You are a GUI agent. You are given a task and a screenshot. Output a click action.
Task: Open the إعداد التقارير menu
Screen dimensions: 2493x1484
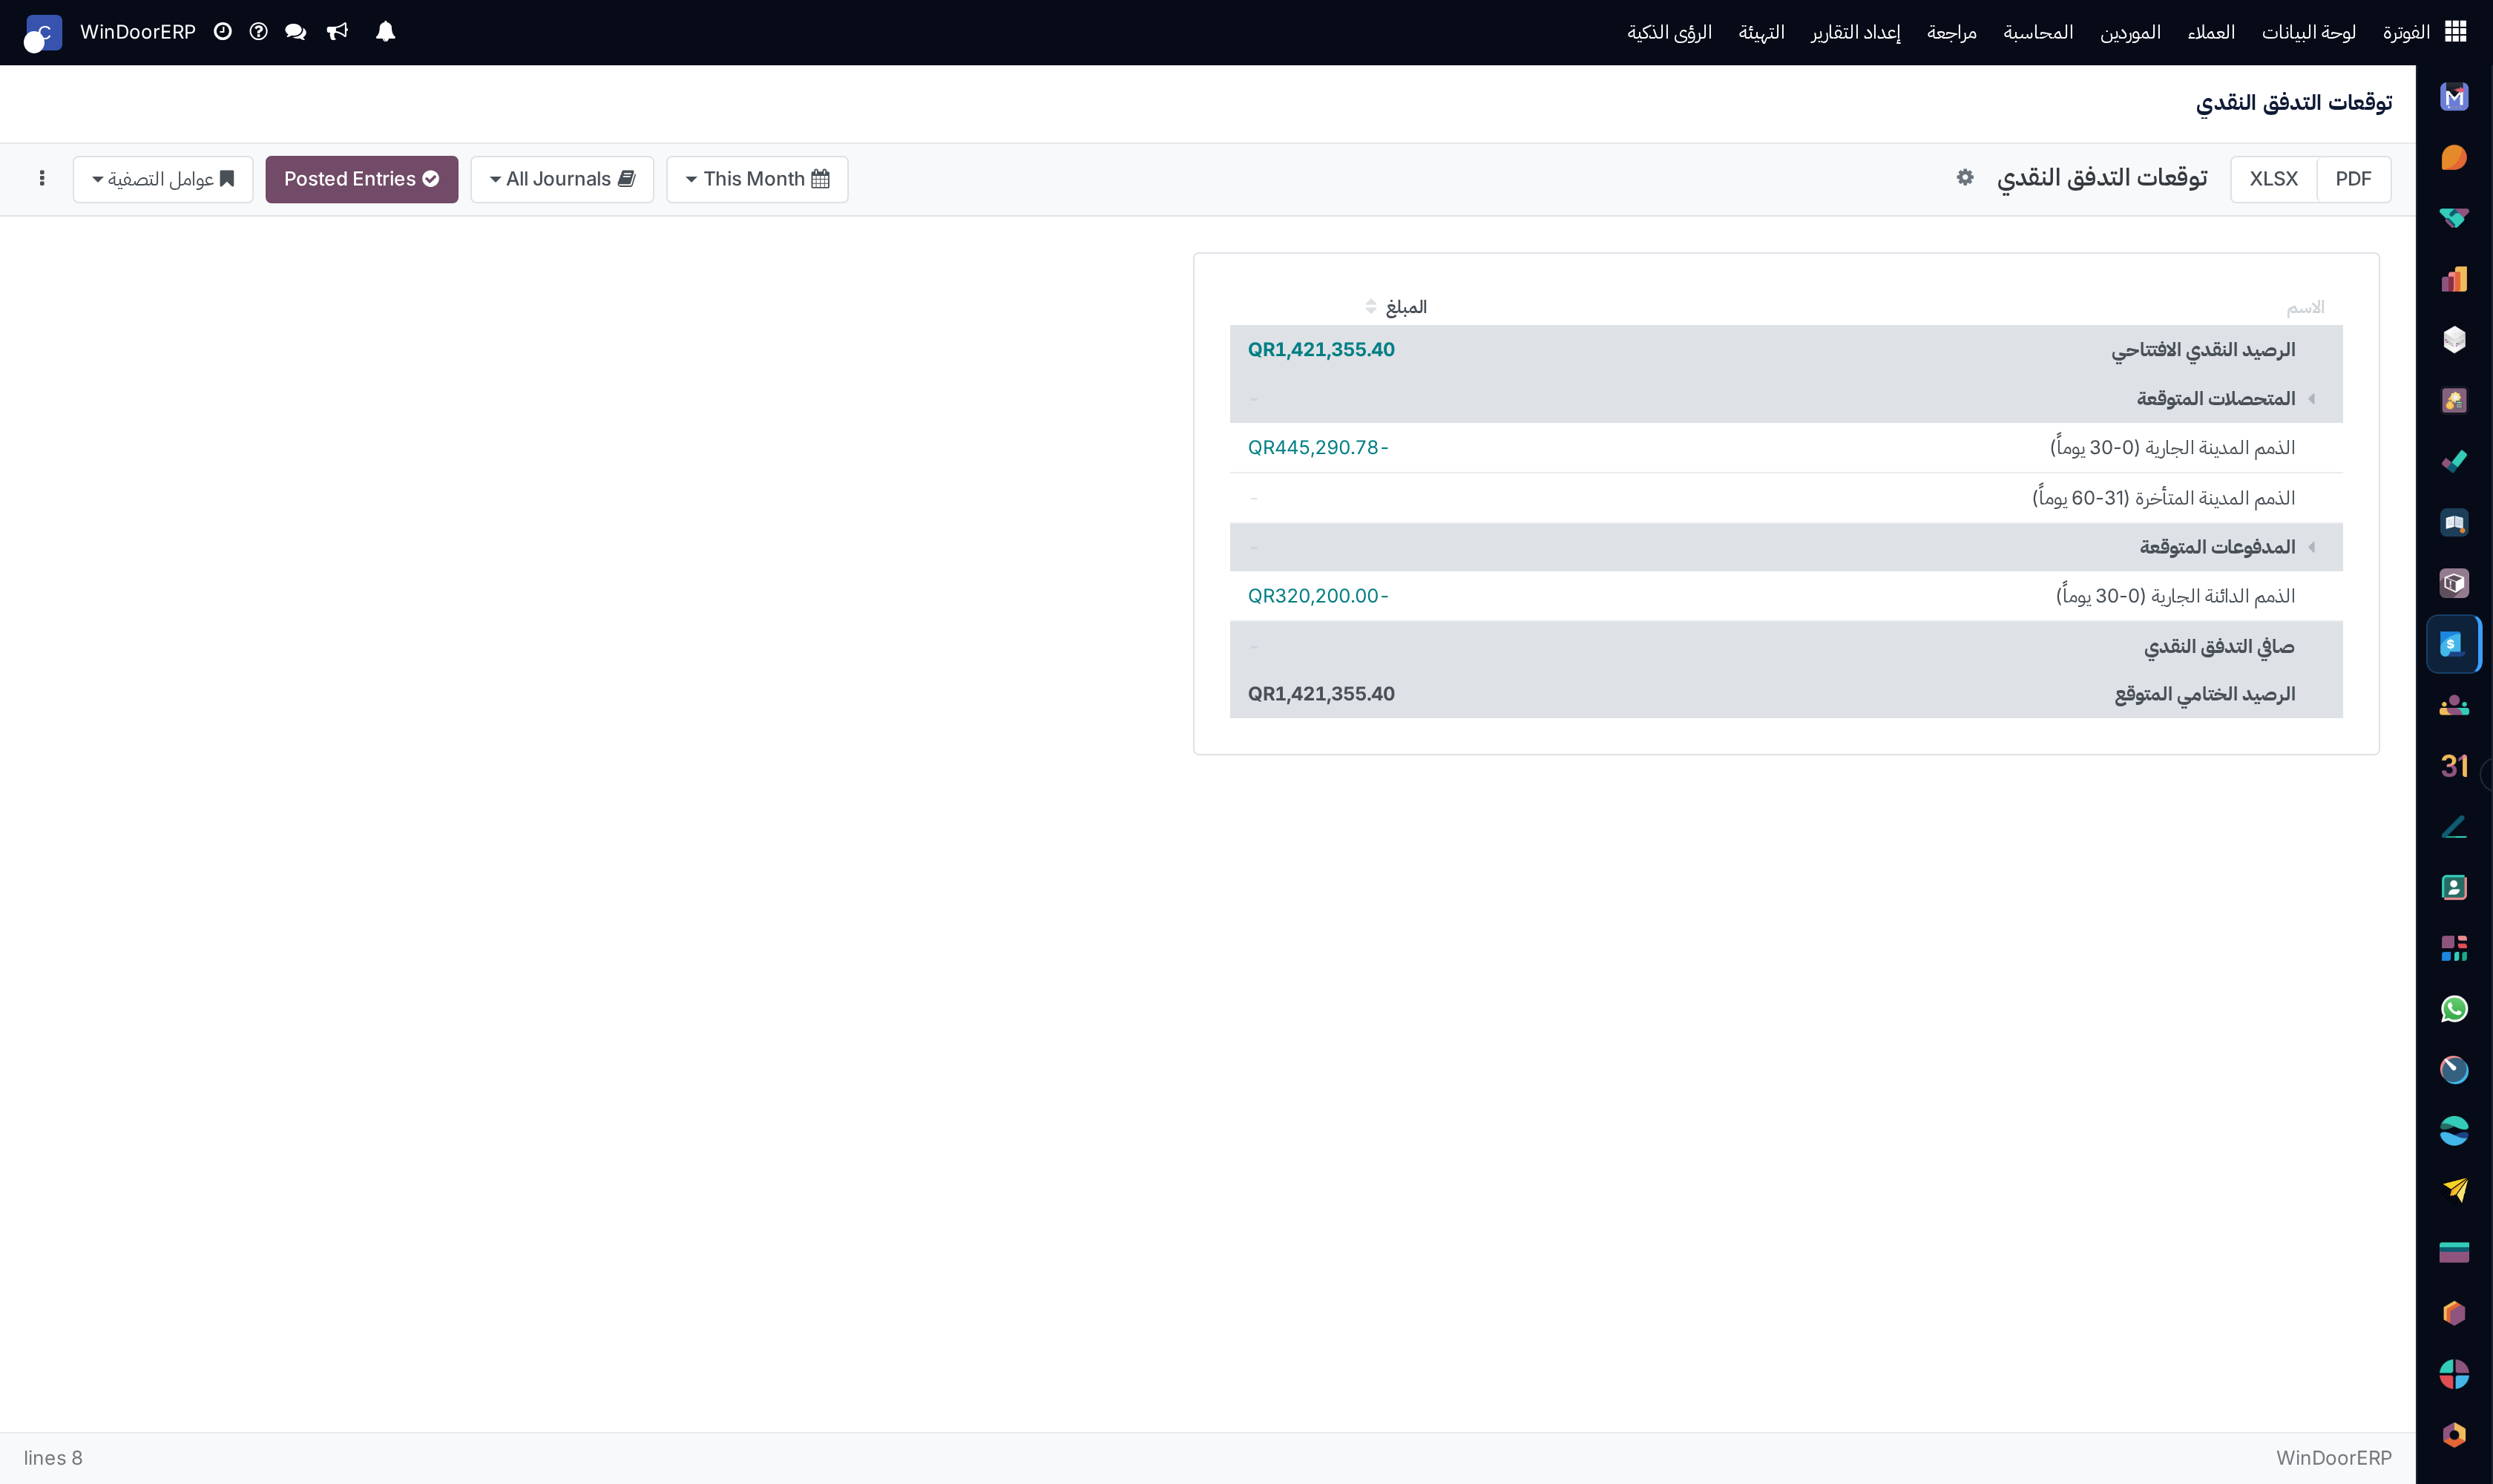tap(1856, 32)
